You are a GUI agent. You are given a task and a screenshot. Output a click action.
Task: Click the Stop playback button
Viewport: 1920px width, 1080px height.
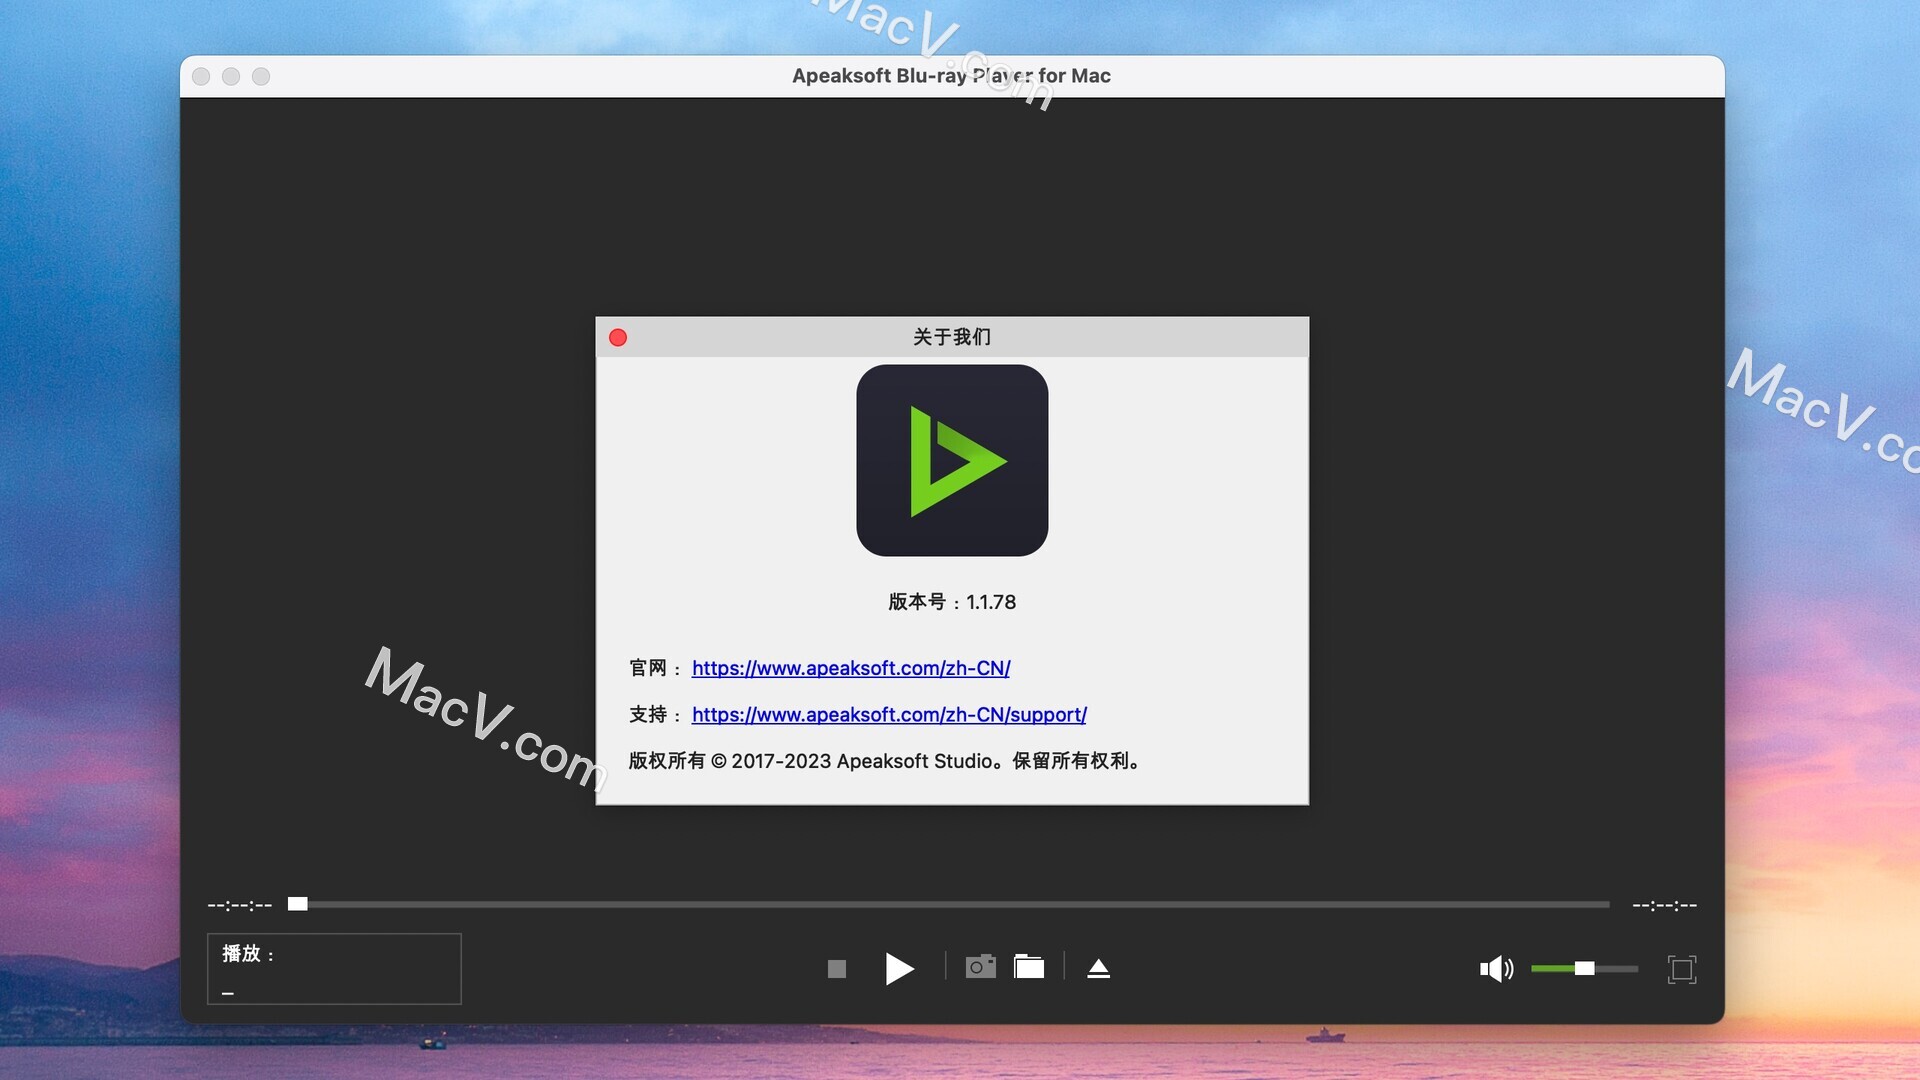tap(837, 969)
